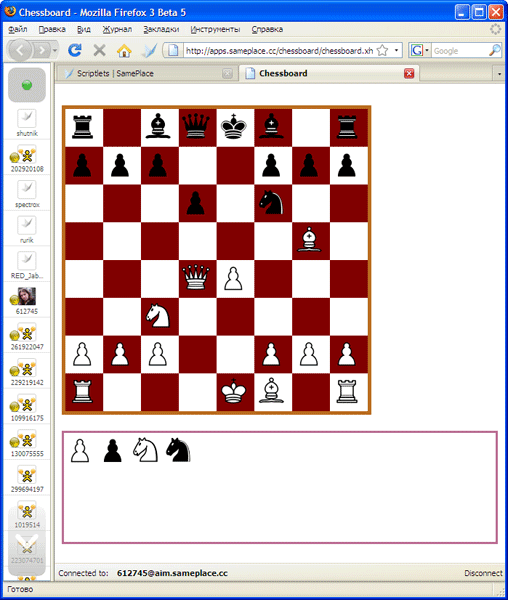Select contact 109916175 in sidebar
The height and width of the screenshot is (600, 508).
pyautogui.click(x=27, y=408)
